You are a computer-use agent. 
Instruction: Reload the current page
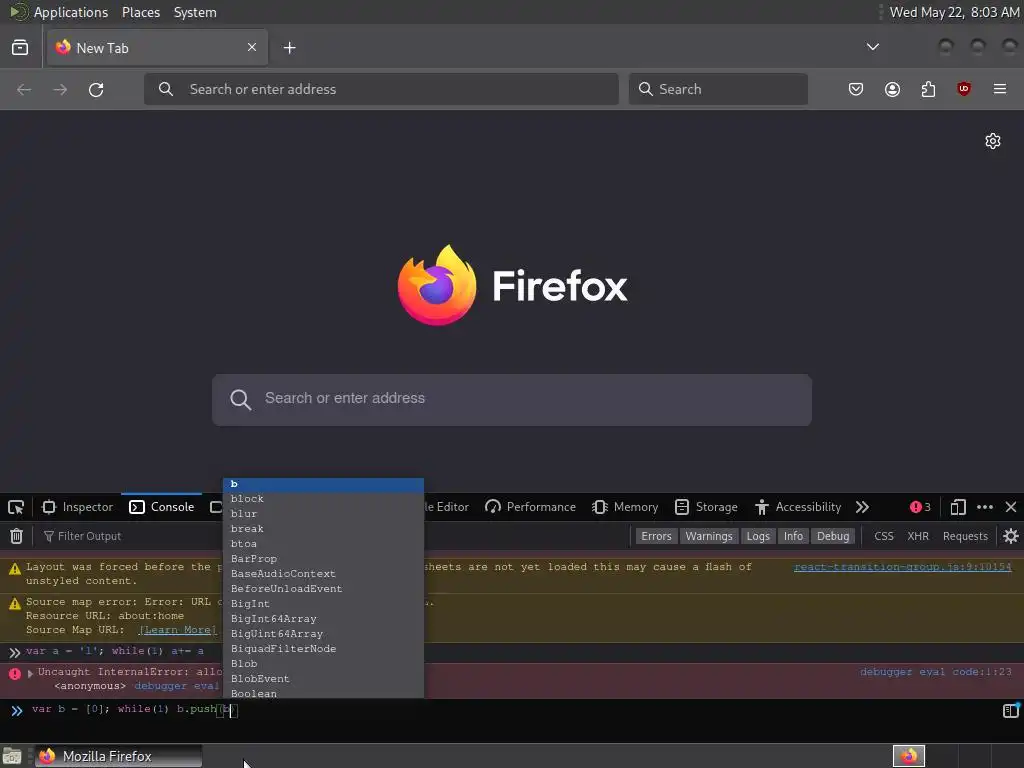click(96, 89)
